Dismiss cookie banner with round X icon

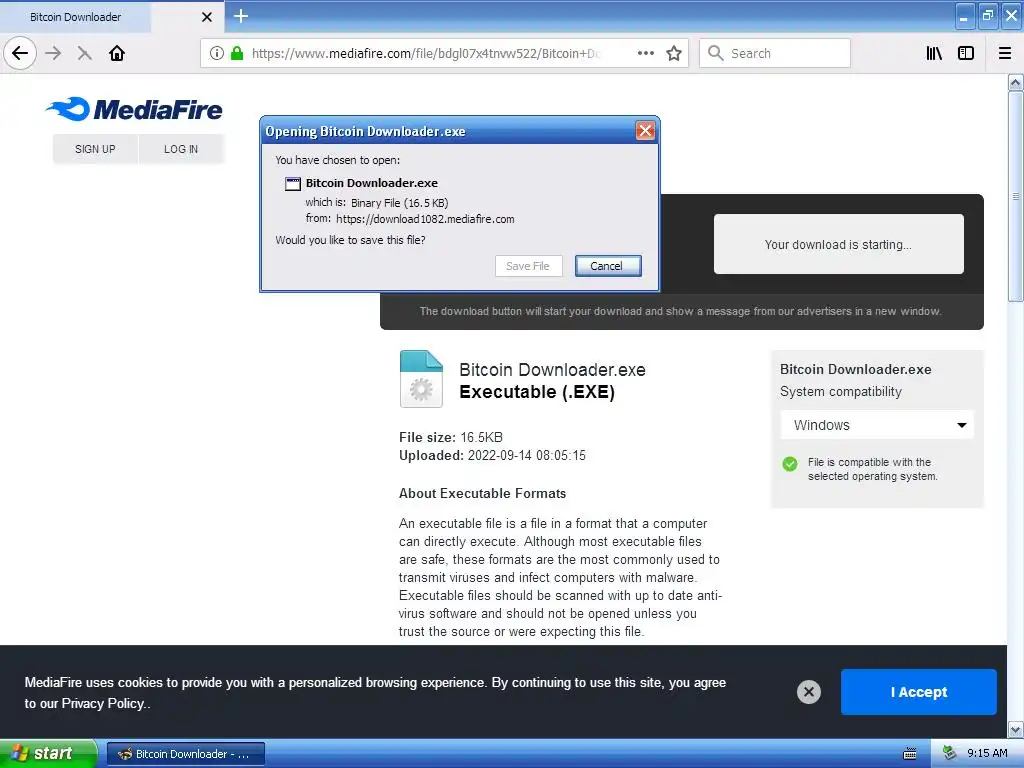[808, 692]
